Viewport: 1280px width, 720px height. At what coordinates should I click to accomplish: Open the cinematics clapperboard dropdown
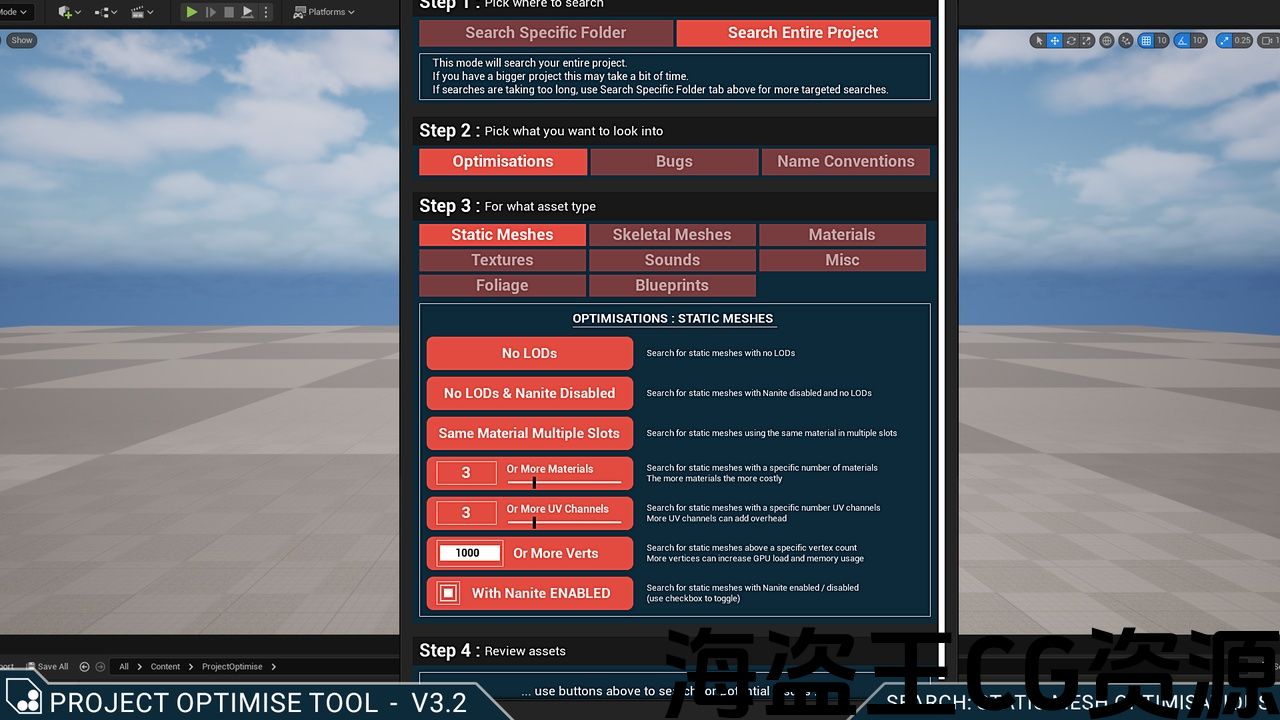click(142, 12)
